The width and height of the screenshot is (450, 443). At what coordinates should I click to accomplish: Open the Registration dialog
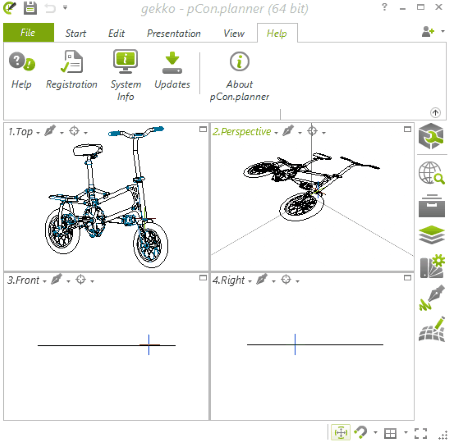click(72, 70)
